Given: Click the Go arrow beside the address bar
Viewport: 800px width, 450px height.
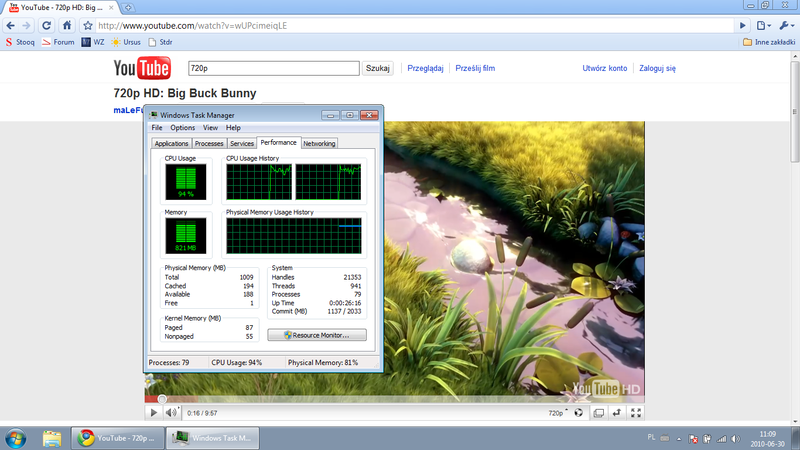Looking at the screenshot, I should coord(743,26).
